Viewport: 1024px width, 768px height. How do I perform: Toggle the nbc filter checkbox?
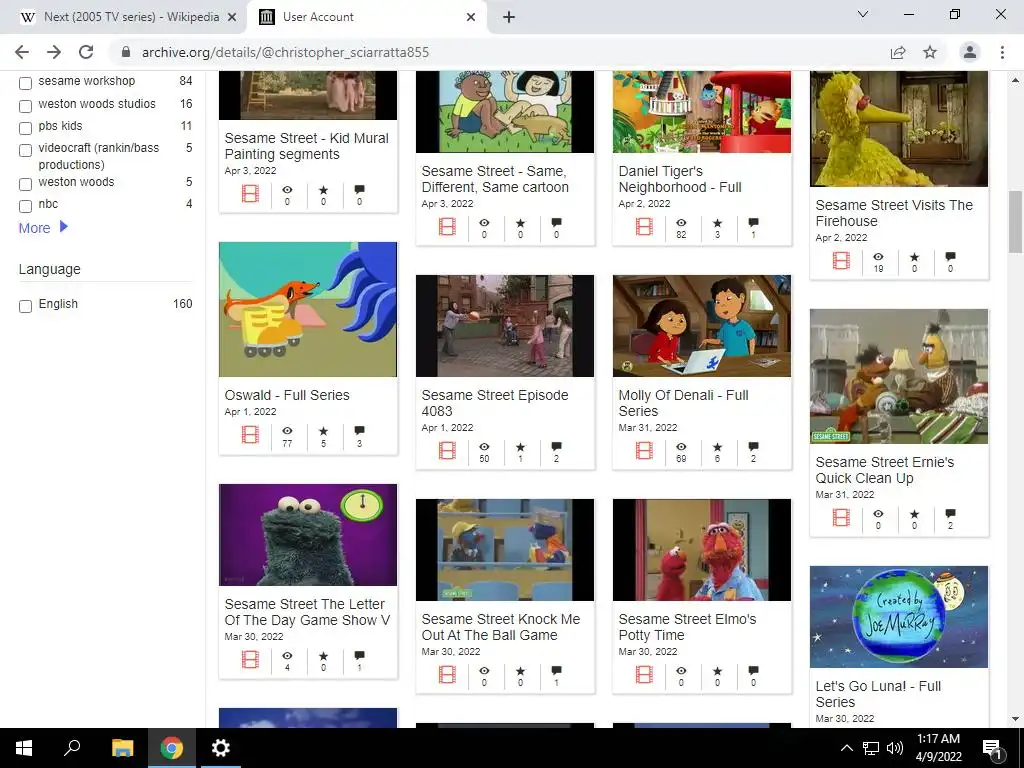coord(25,206)
